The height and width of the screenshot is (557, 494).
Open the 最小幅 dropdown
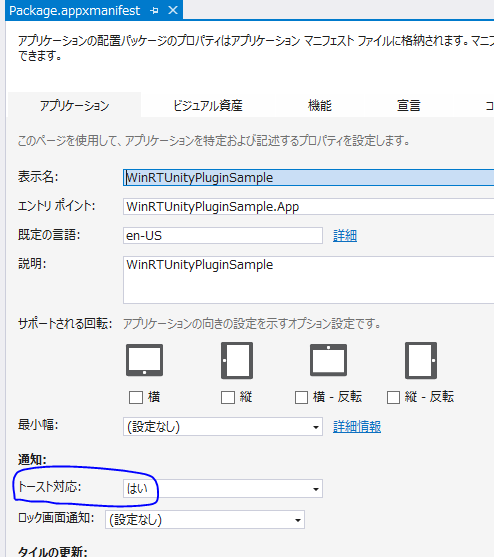[223, 427]
